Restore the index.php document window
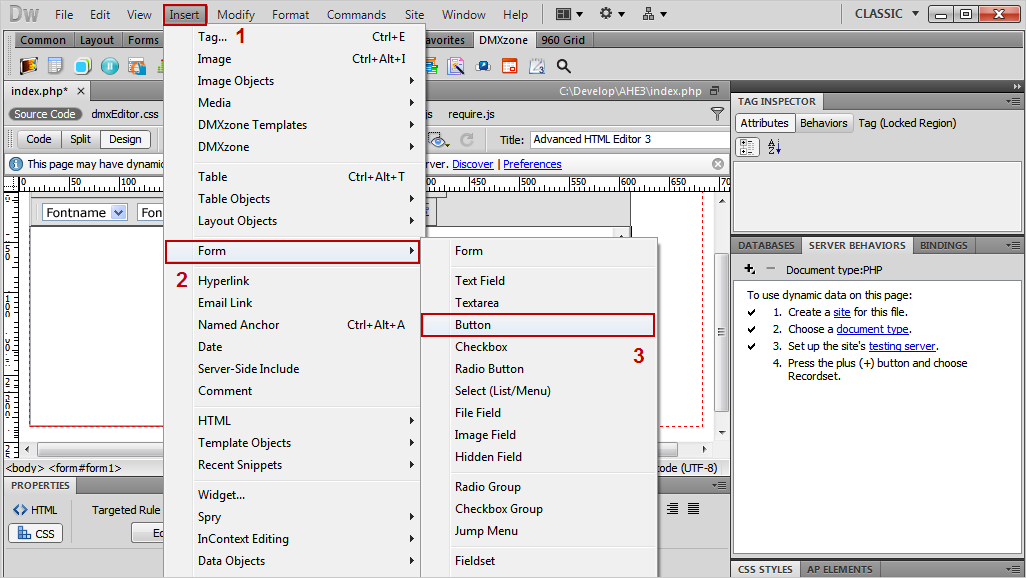 click(x=715, y=91)
